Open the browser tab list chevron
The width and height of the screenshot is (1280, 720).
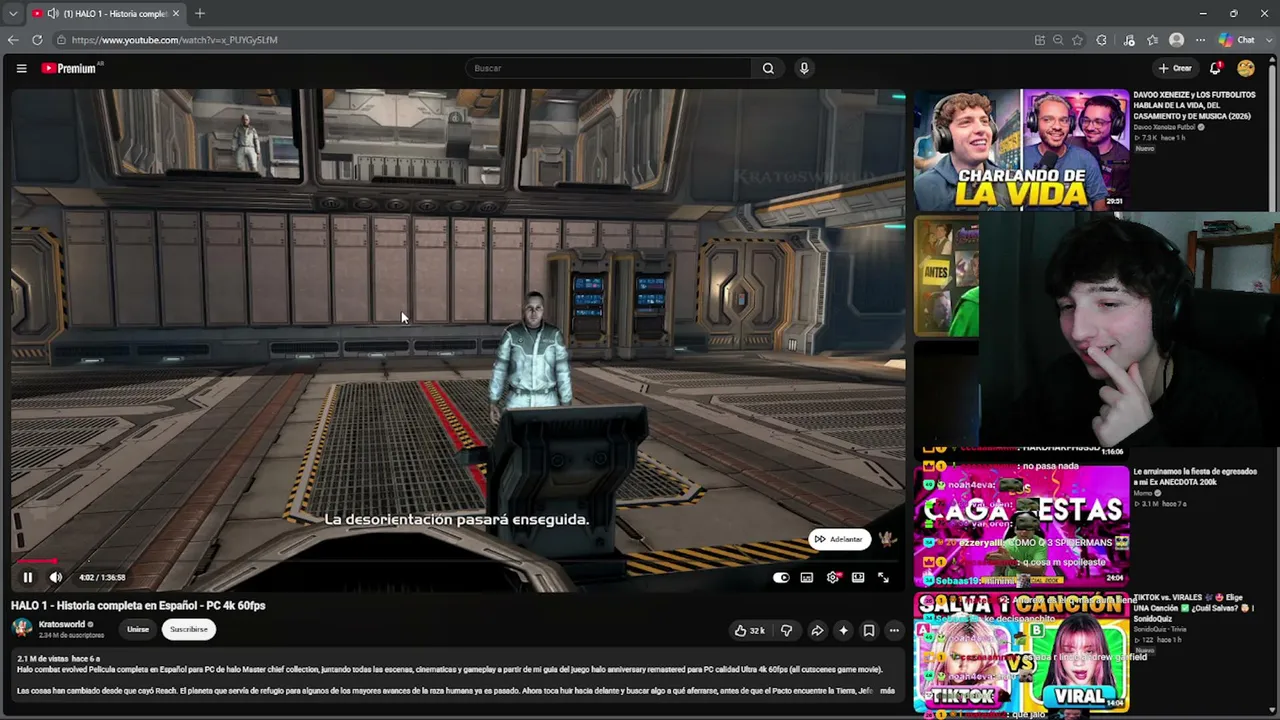(x=12, y=14)
